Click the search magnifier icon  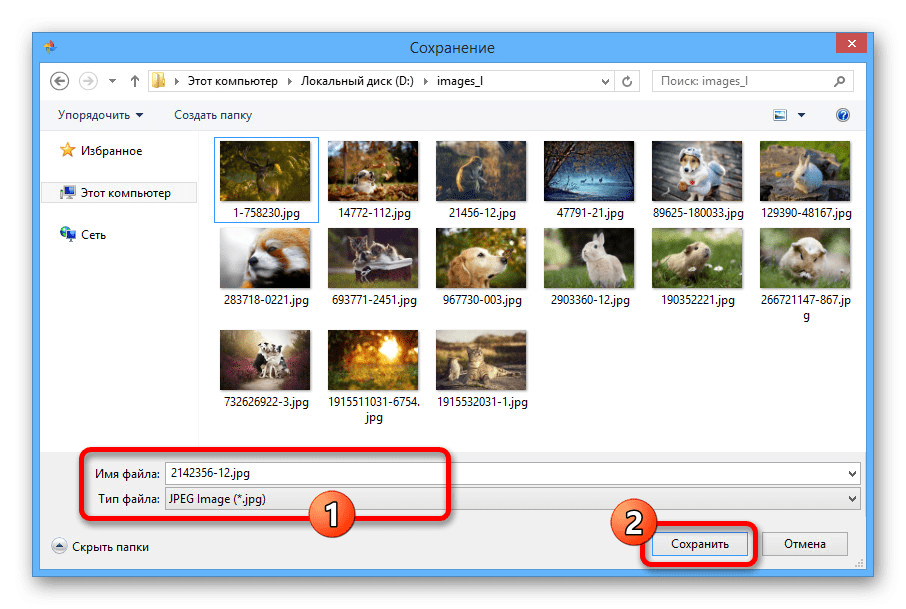click(x=842, y=81)
